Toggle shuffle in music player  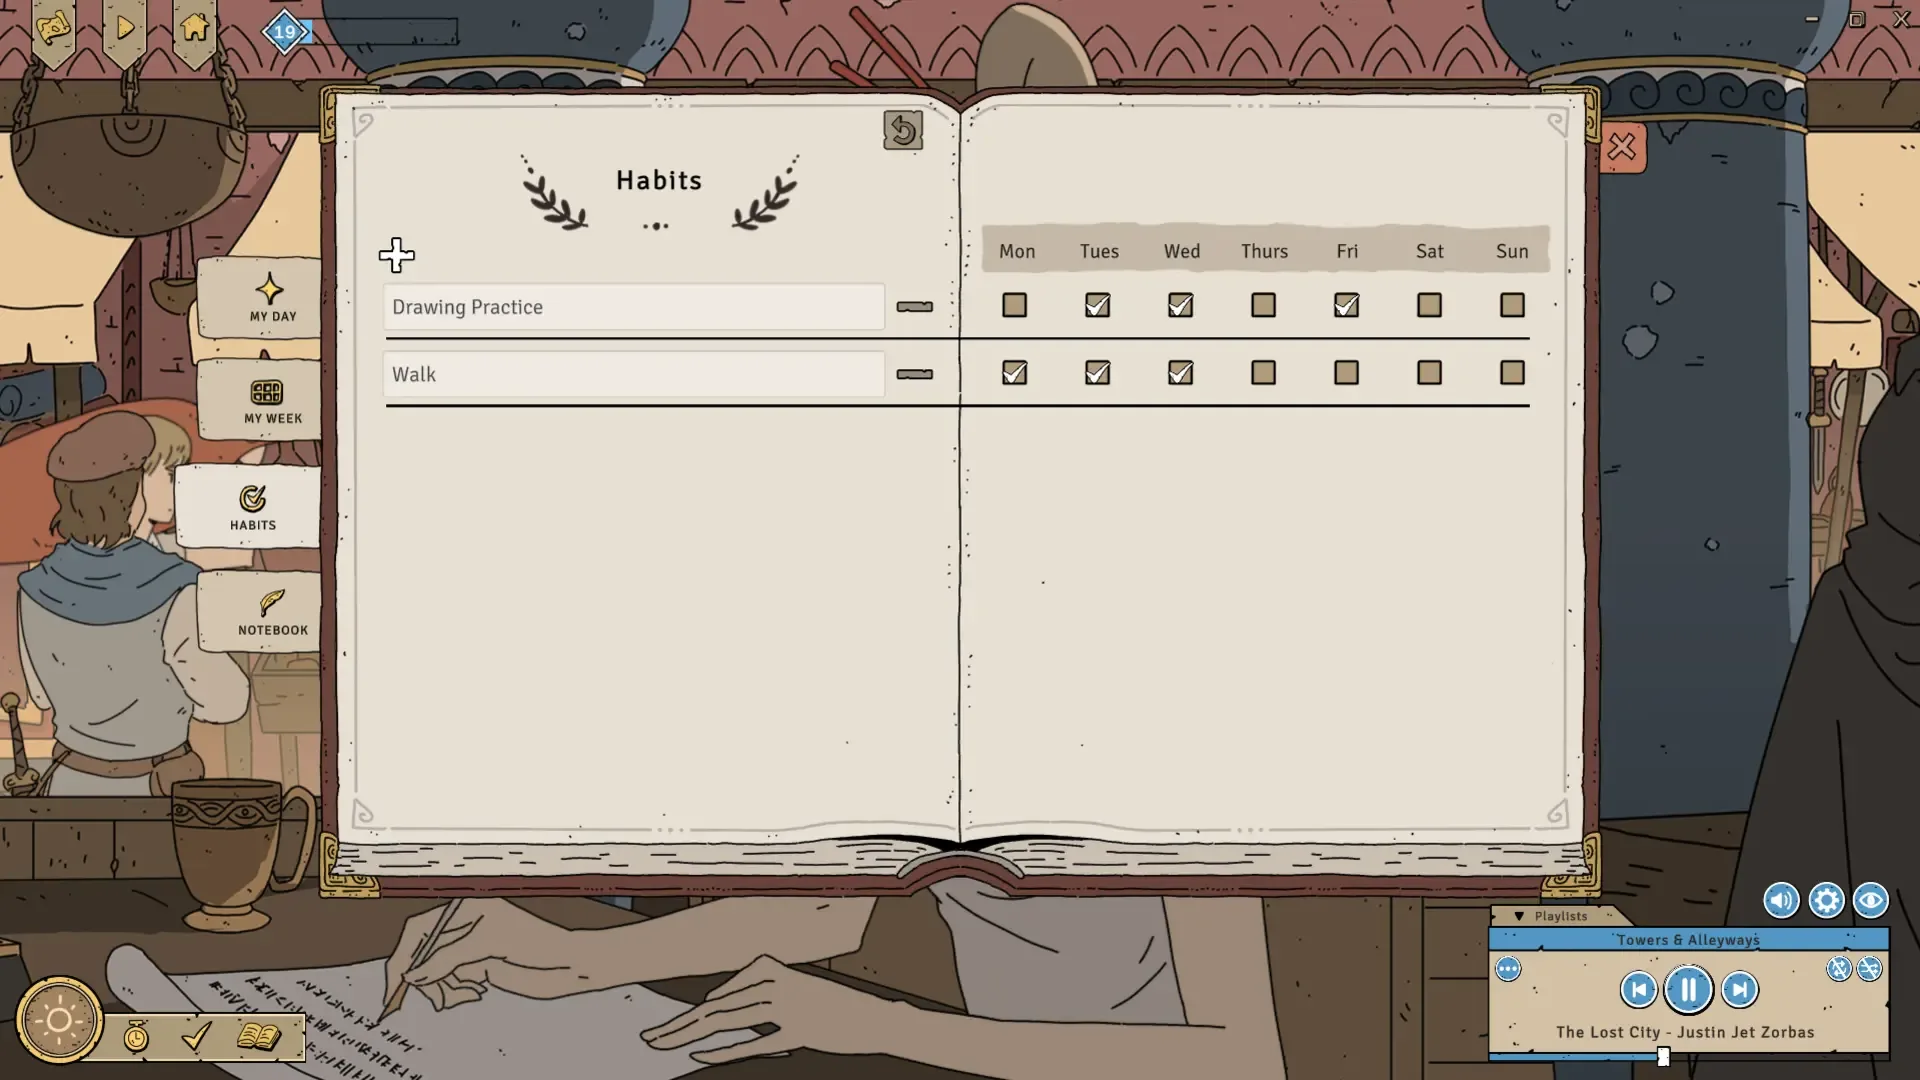(1868, 969)
